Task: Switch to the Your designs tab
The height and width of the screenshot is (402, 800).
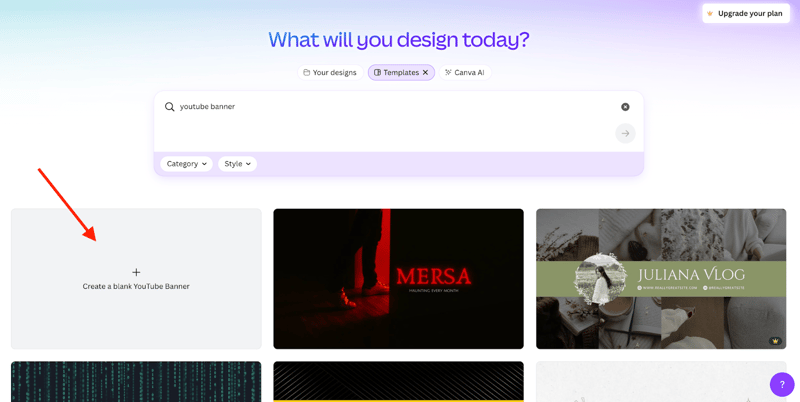Action: pos(330,73)
